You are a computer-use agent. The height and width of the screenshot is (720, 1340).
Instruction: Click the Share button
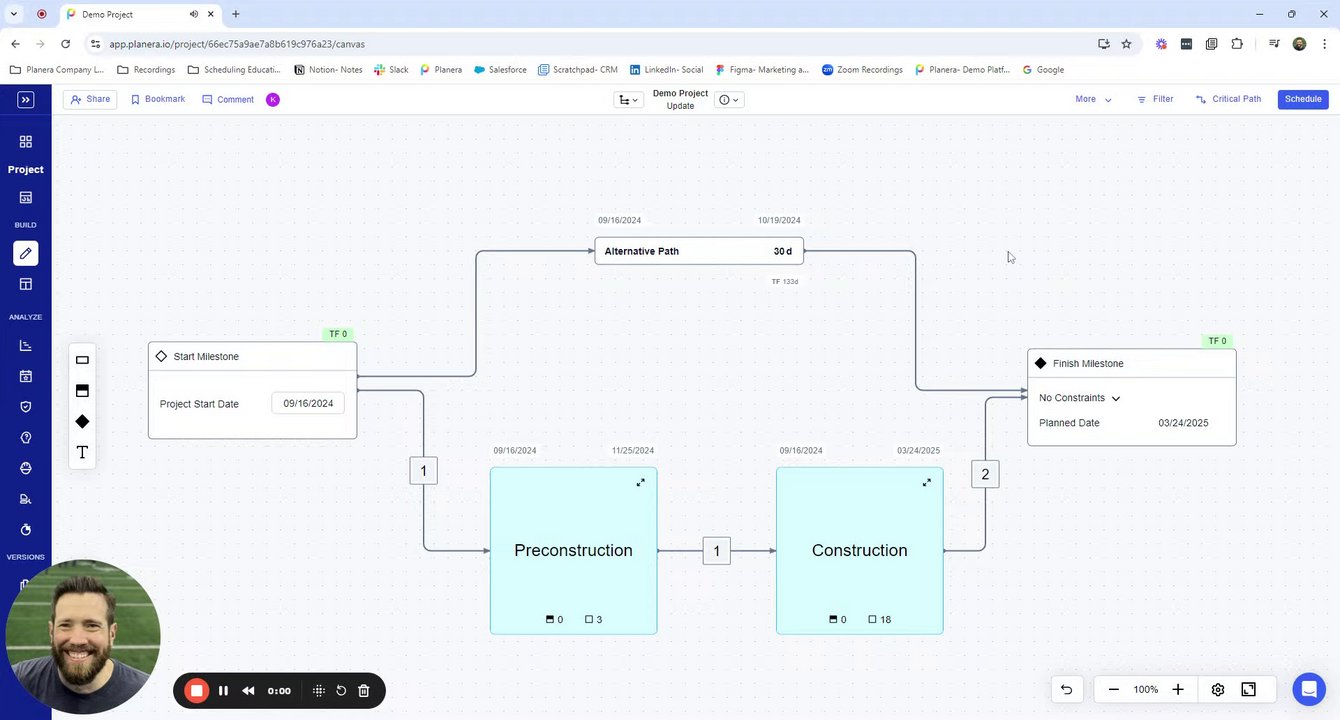[x=90, y=99]
